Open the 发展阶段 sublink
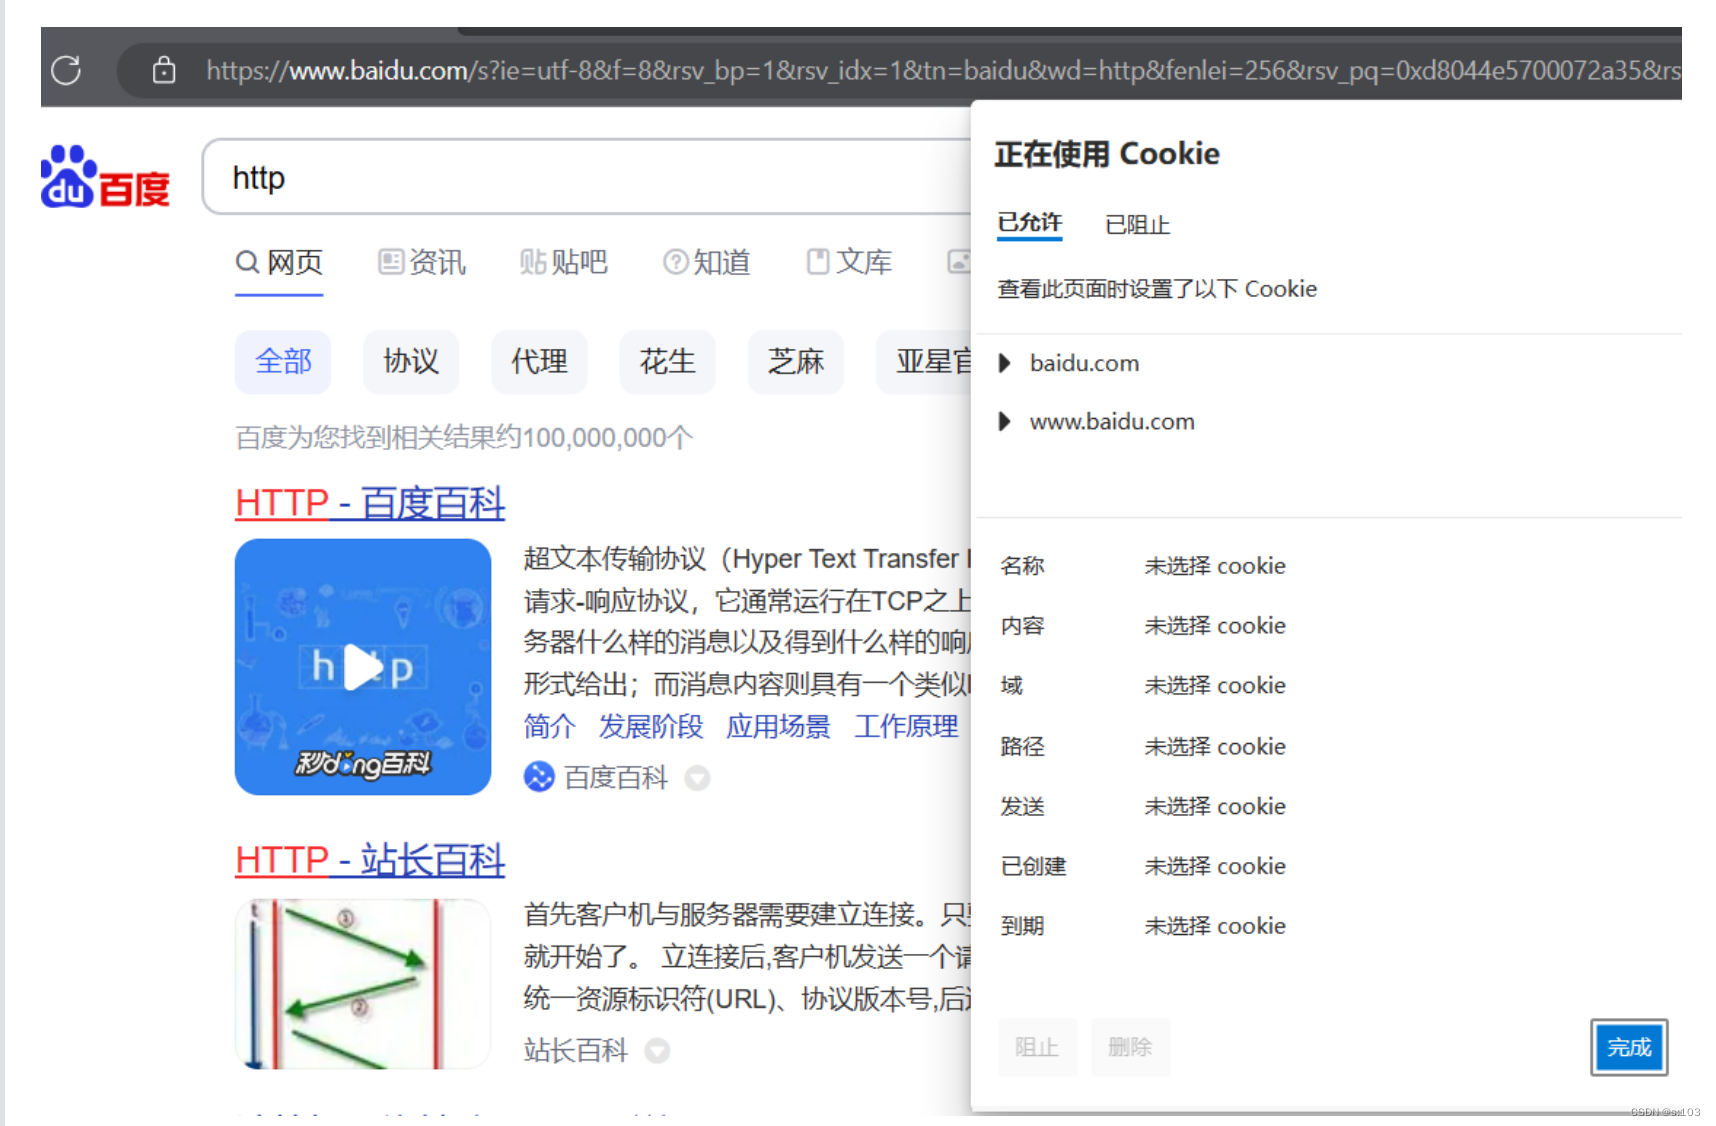 [x=651, y=727]
